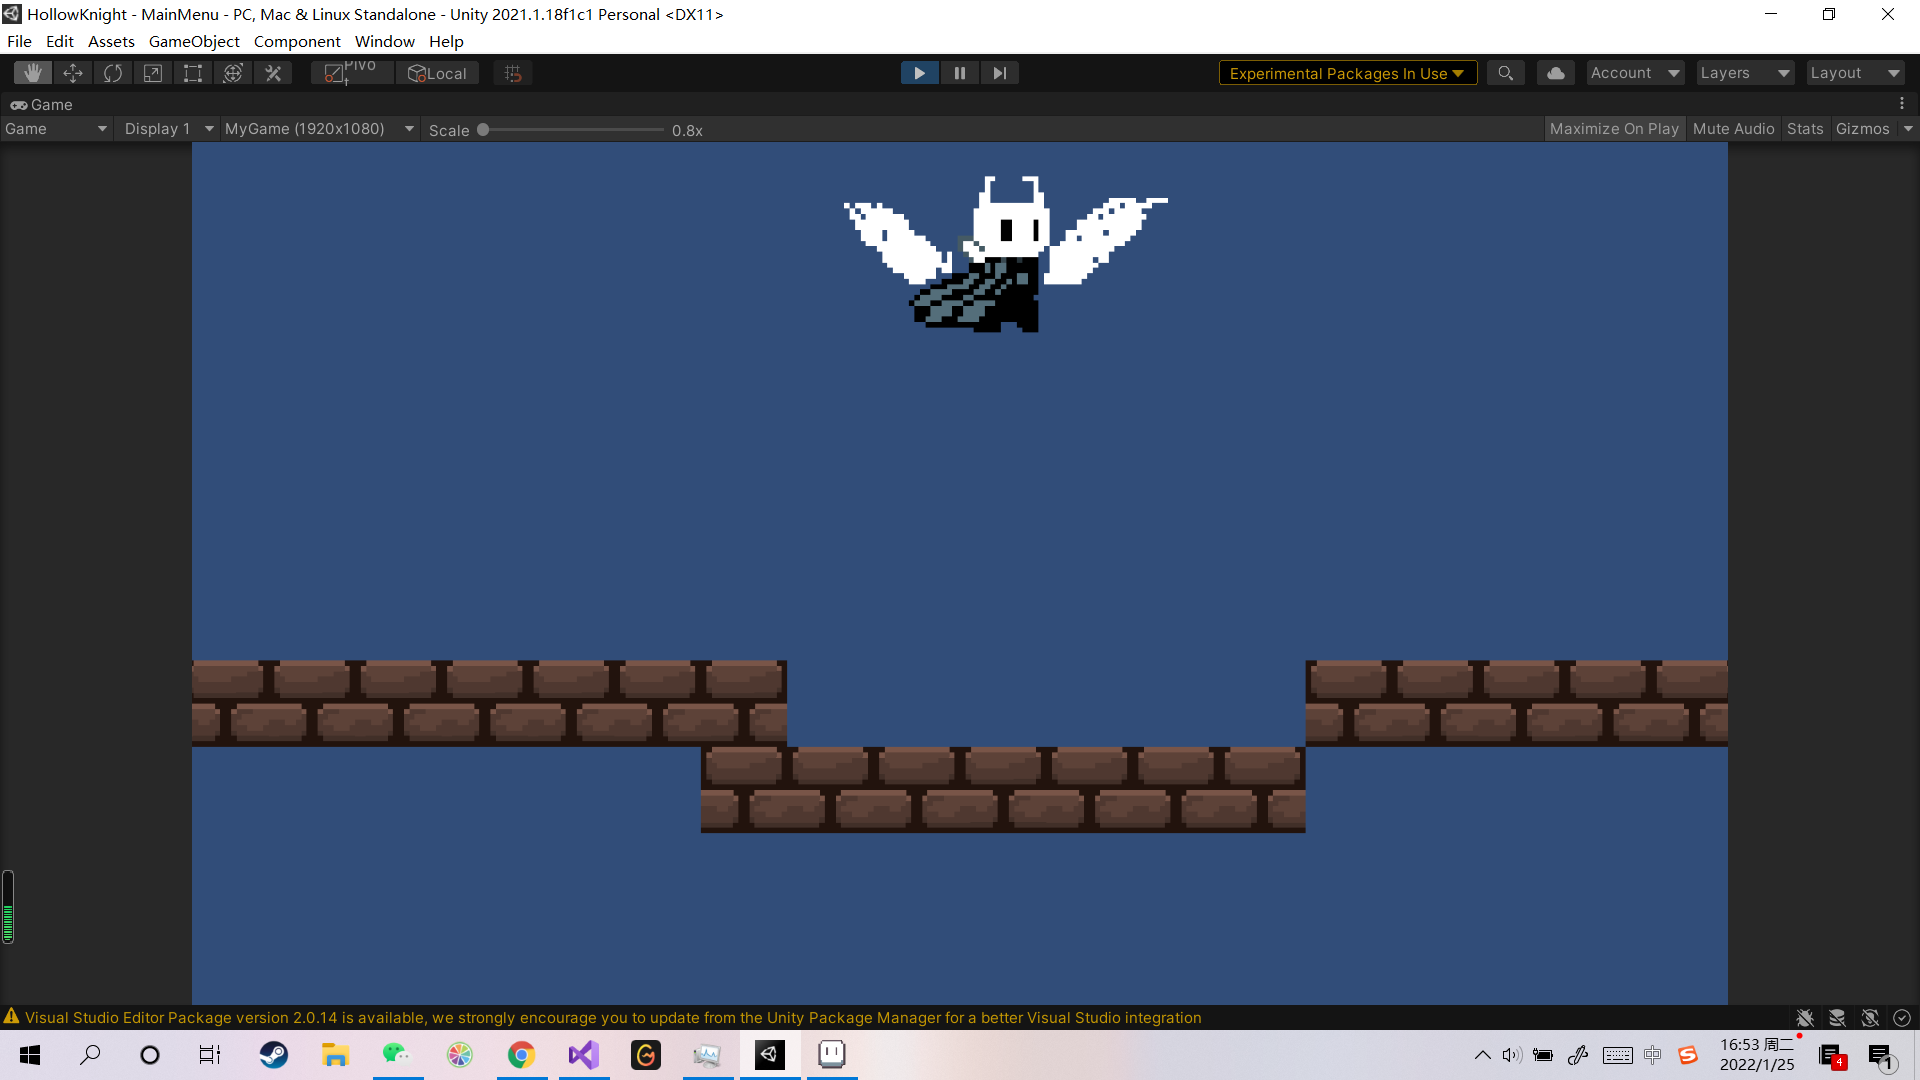Toggle the Stats overlay
The image size is (1920, 1080).
coord(1805,129)
